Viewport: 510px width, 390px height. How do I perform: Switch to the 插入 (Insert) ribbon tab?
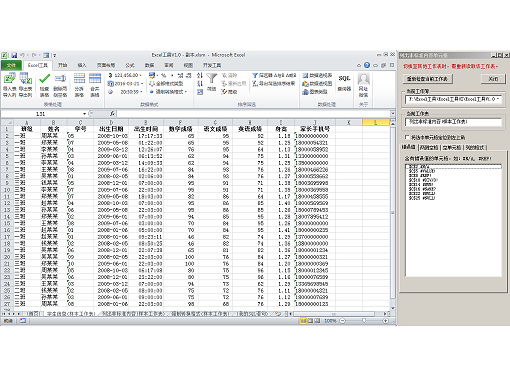tap(82, 65)
